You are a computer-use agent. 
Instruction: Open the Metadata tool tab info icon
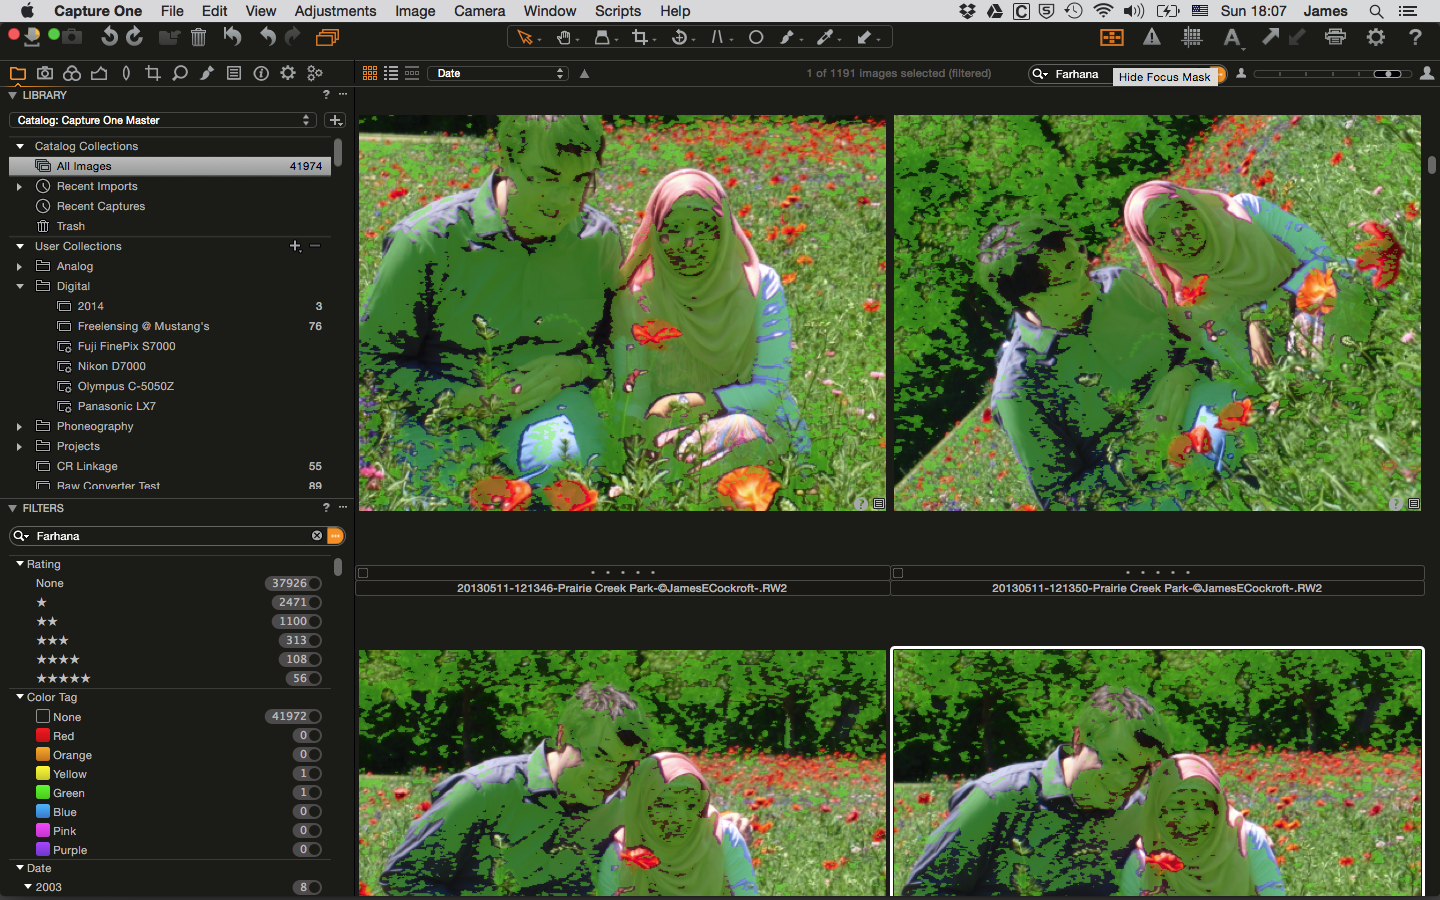pyautogui.click(x=261, y=73)
